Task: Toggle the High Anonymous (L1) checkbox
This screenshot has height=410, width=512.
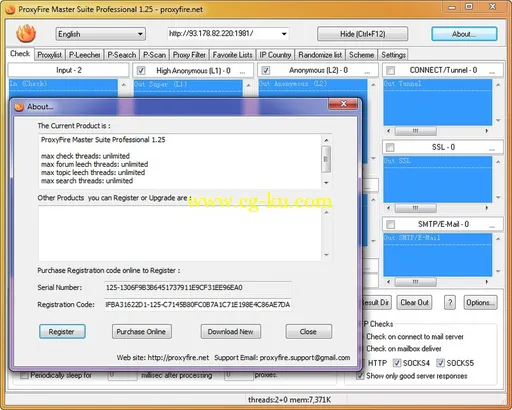Action: (x=141, y=70)
